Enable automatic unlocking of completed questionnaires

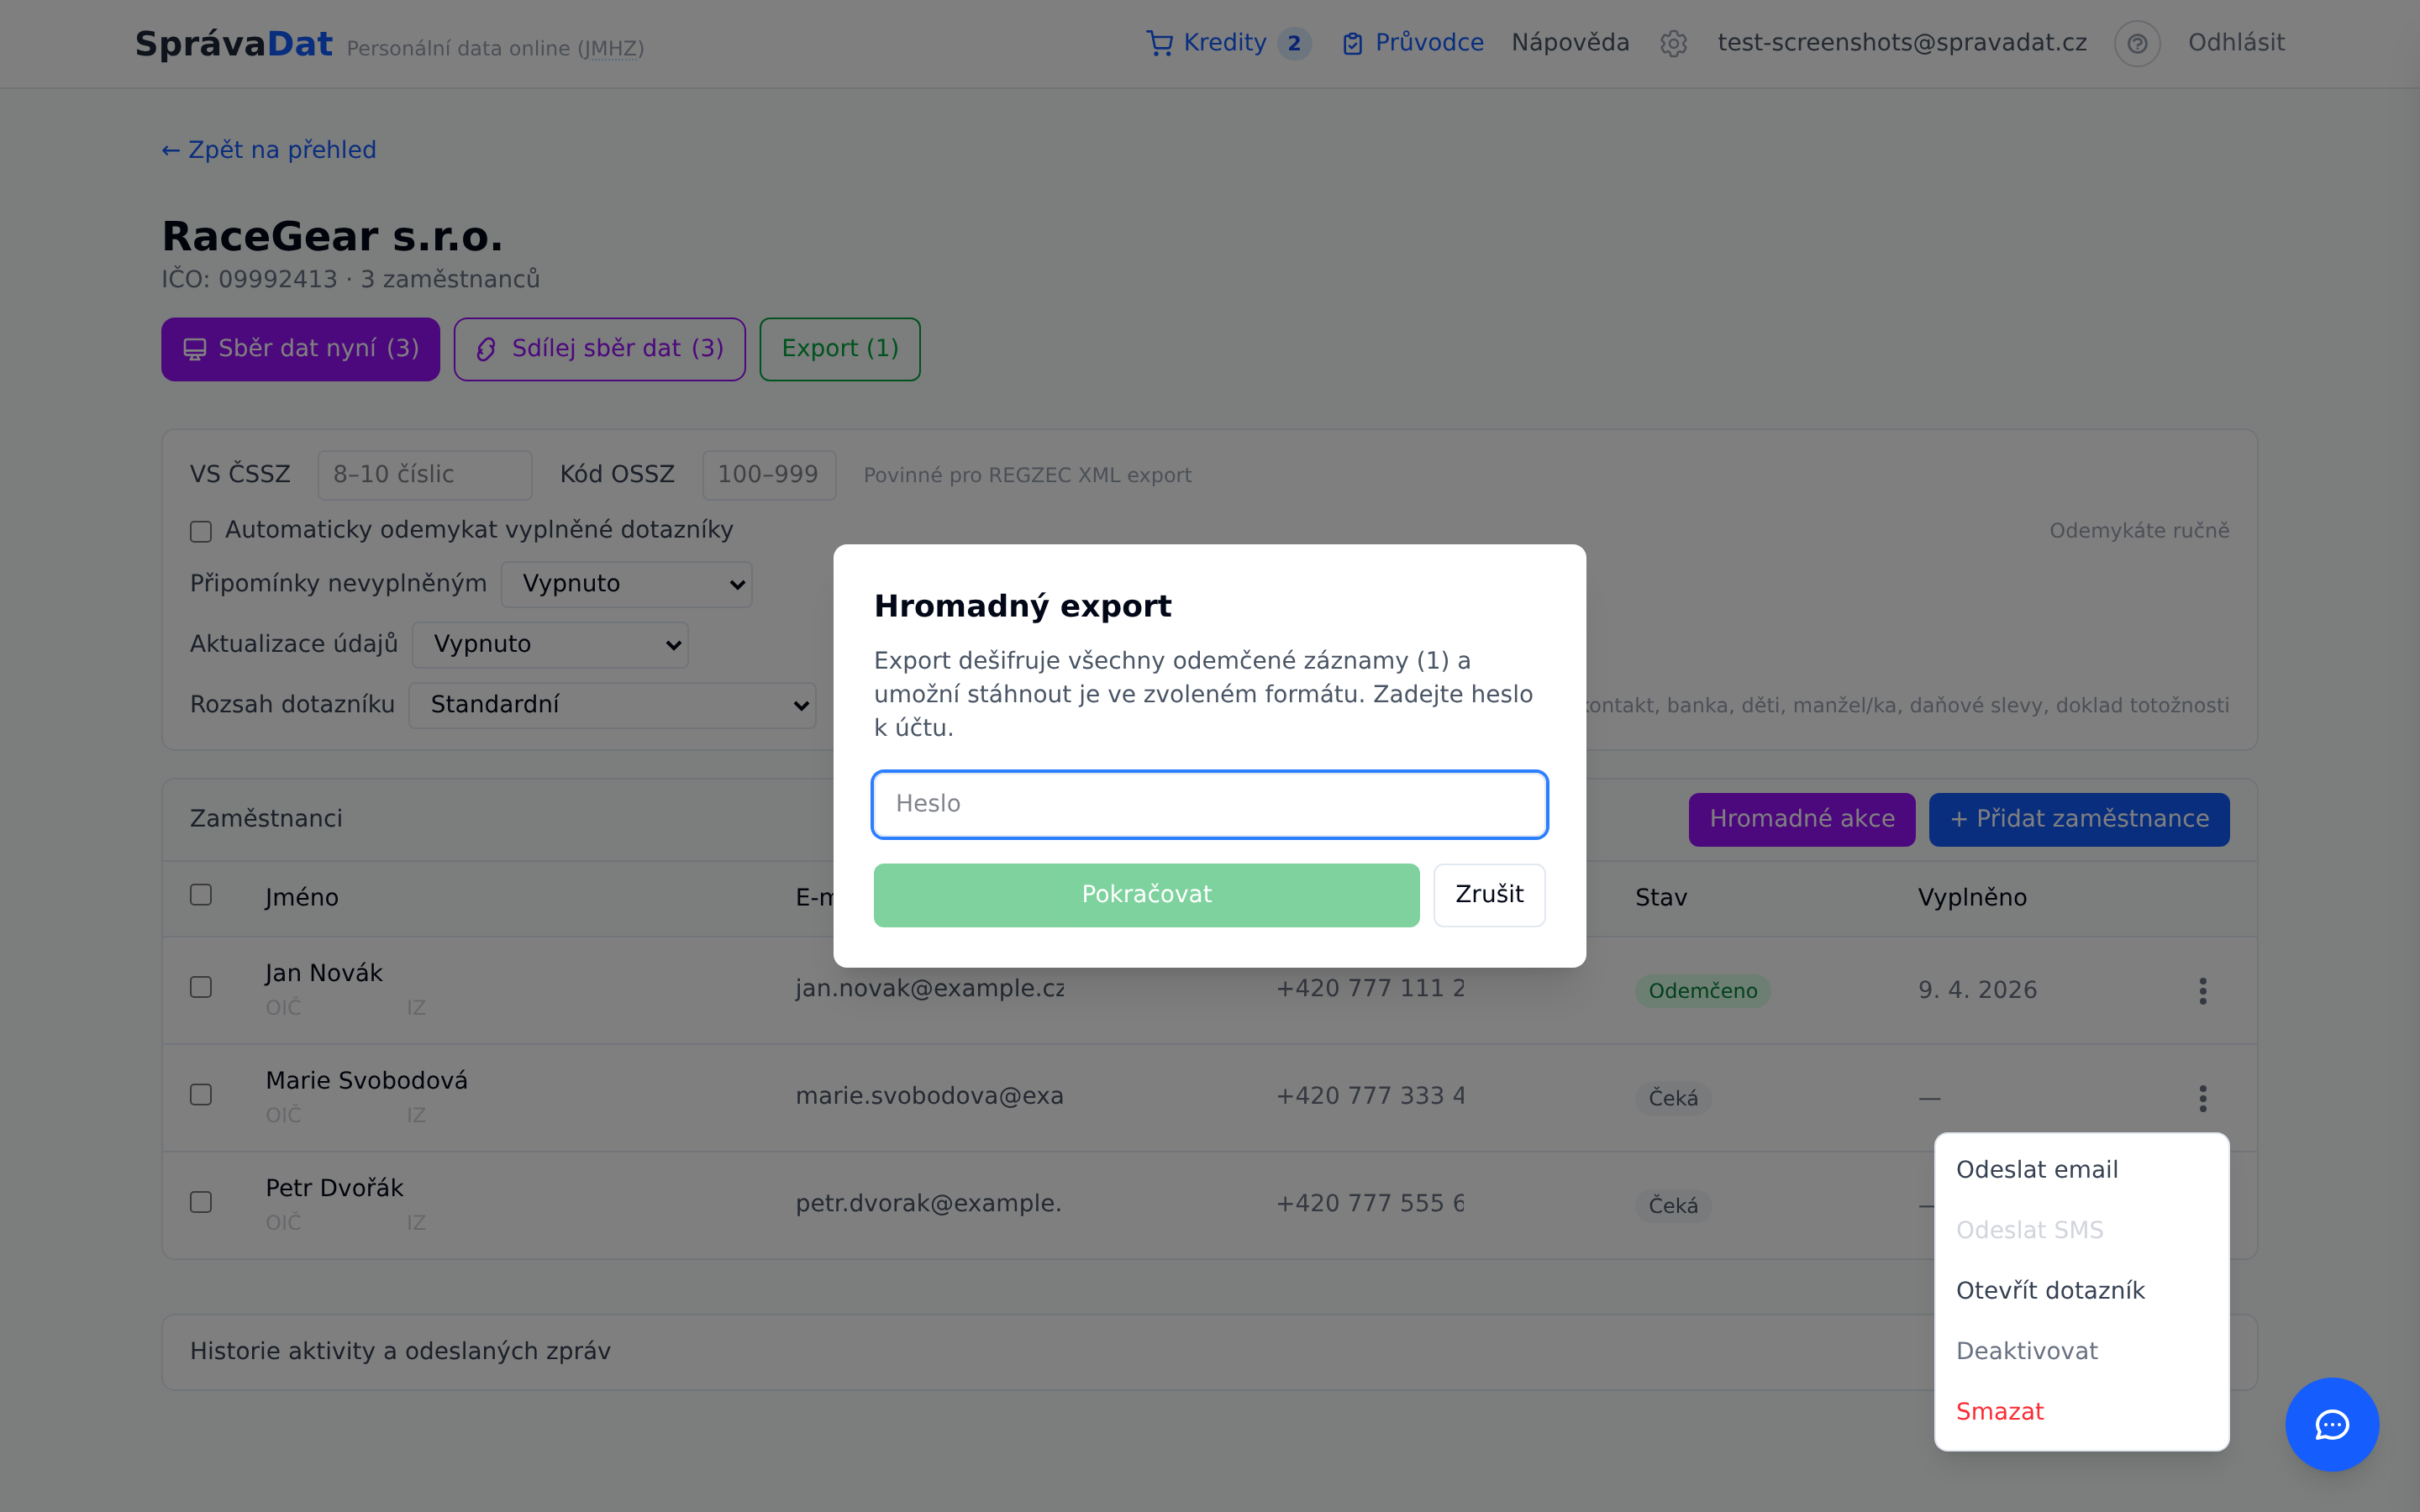[201, 531]
